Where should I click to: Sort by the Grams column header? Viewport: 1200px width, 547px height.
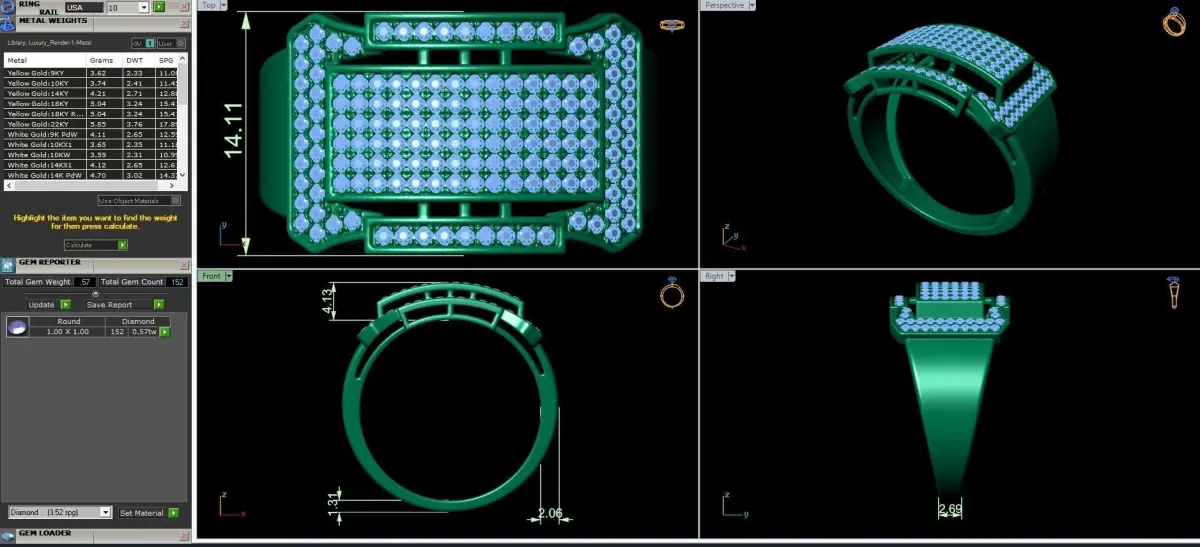click(x=104, y=60)
